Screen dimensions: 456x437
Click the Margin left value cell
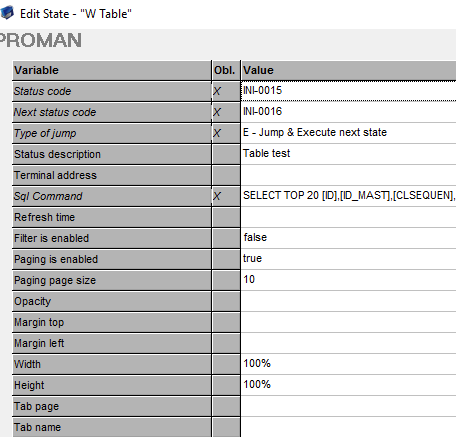[x=348, y=343]
